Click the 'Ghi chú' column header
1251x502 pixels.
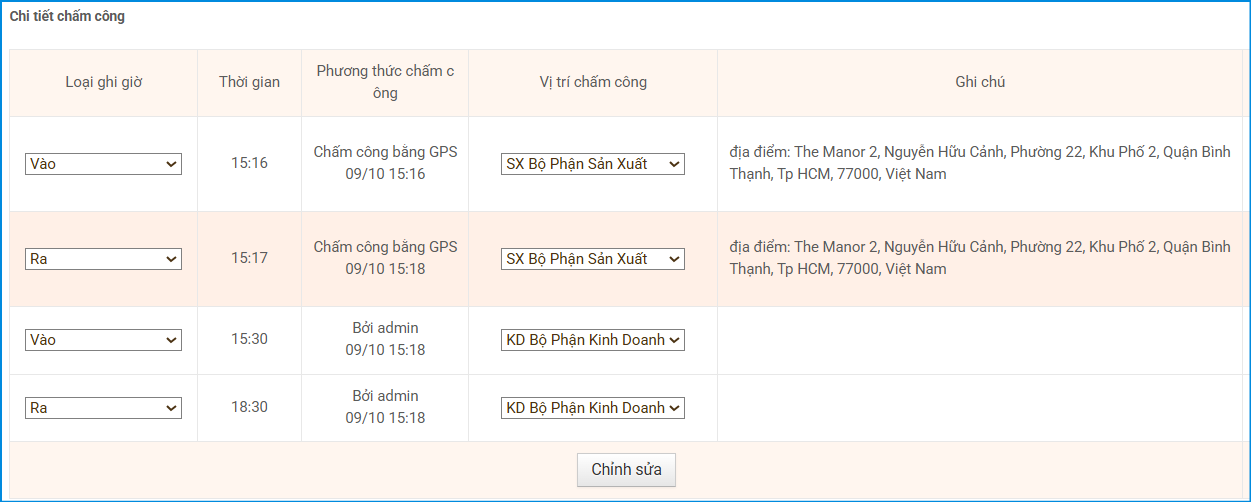pos(980,82)
